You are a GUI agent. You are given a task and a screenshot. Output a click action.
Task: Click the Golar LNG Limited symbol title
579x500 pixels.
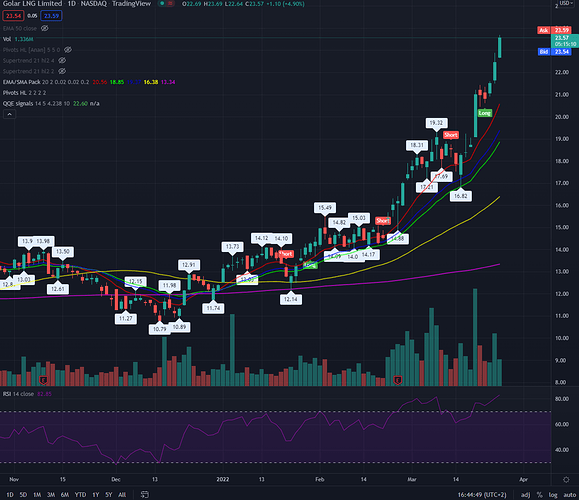coord(32,4)
